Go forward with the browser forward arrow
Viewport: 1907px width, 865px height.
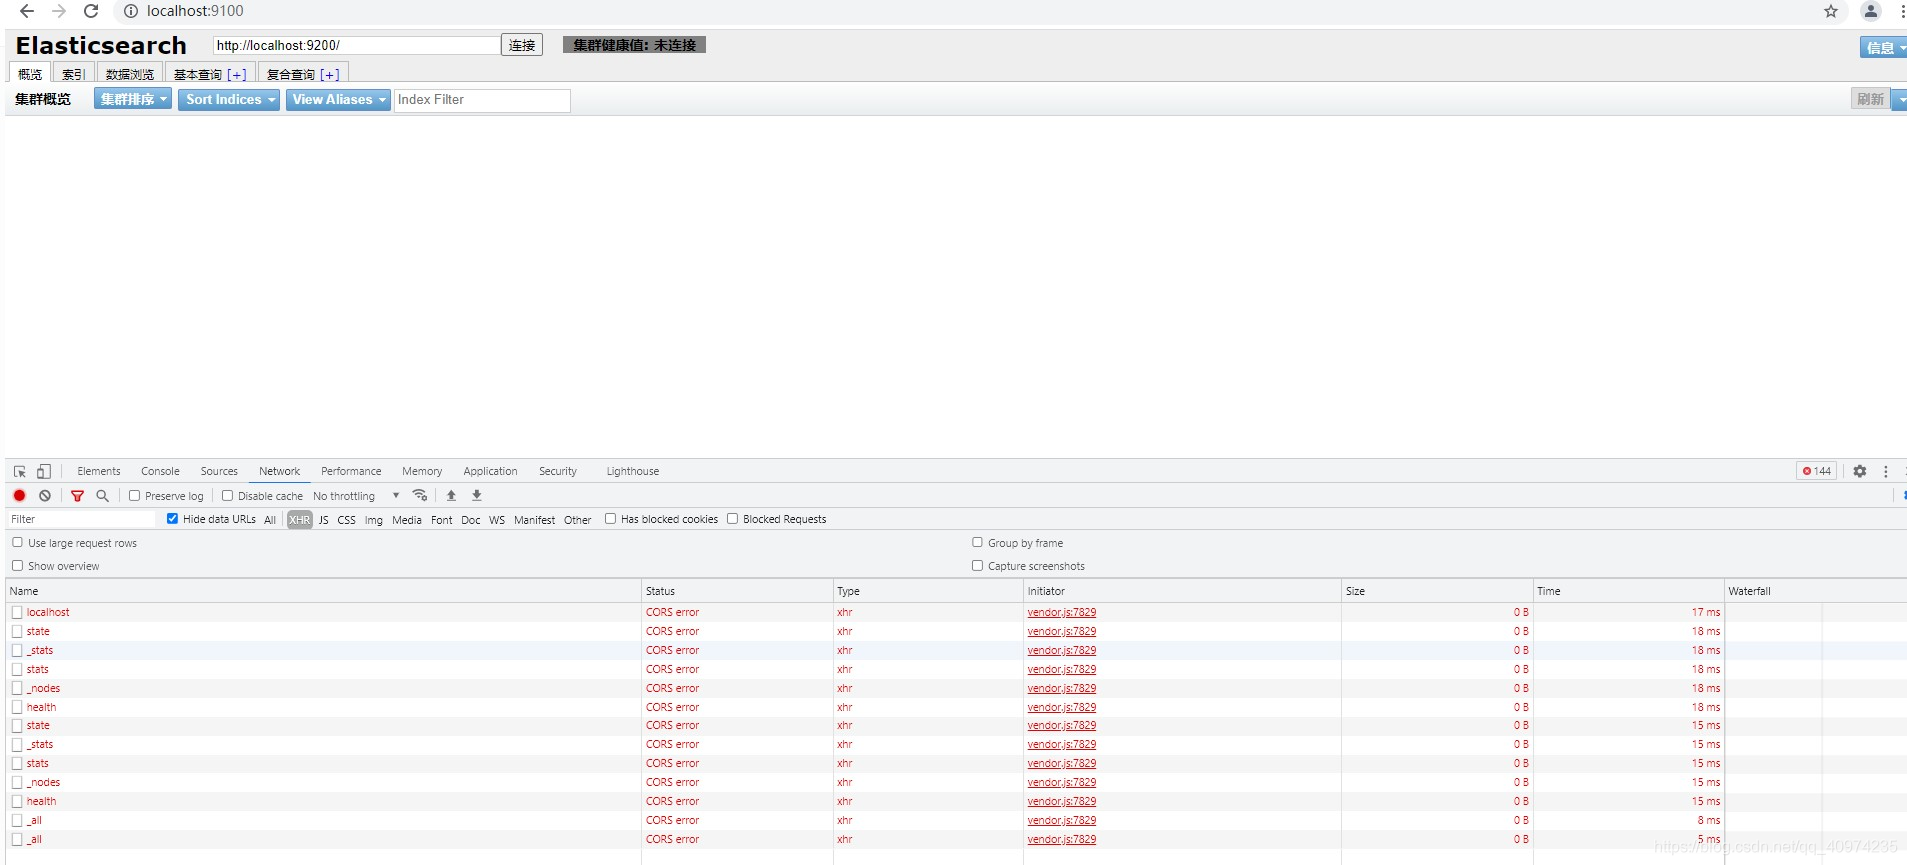59,11
